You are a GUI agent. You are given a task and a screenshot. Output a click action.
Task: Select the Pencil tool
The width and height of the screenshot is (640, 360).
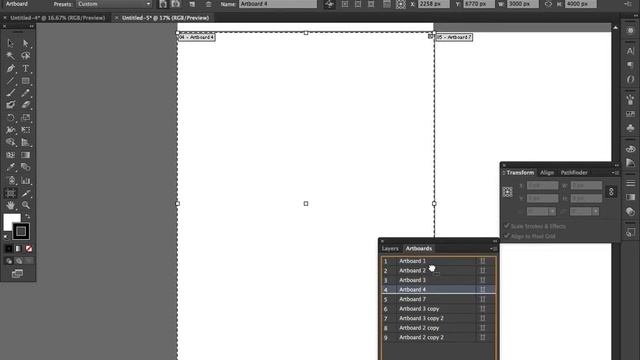(x=26, y=93)
